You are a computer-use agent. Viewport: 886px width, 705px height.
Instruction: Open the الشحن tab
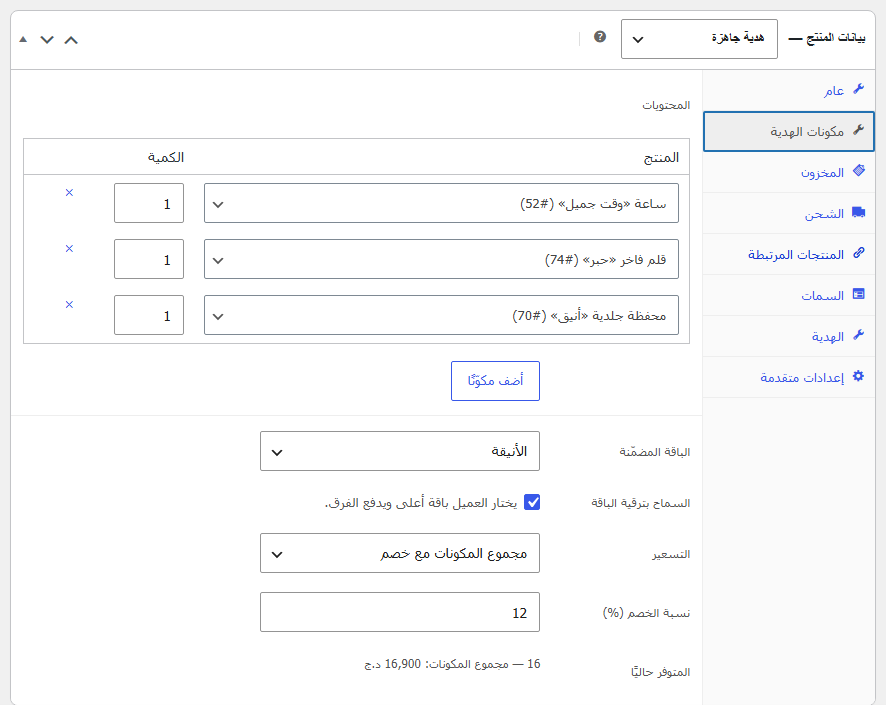tap(788, 214)
